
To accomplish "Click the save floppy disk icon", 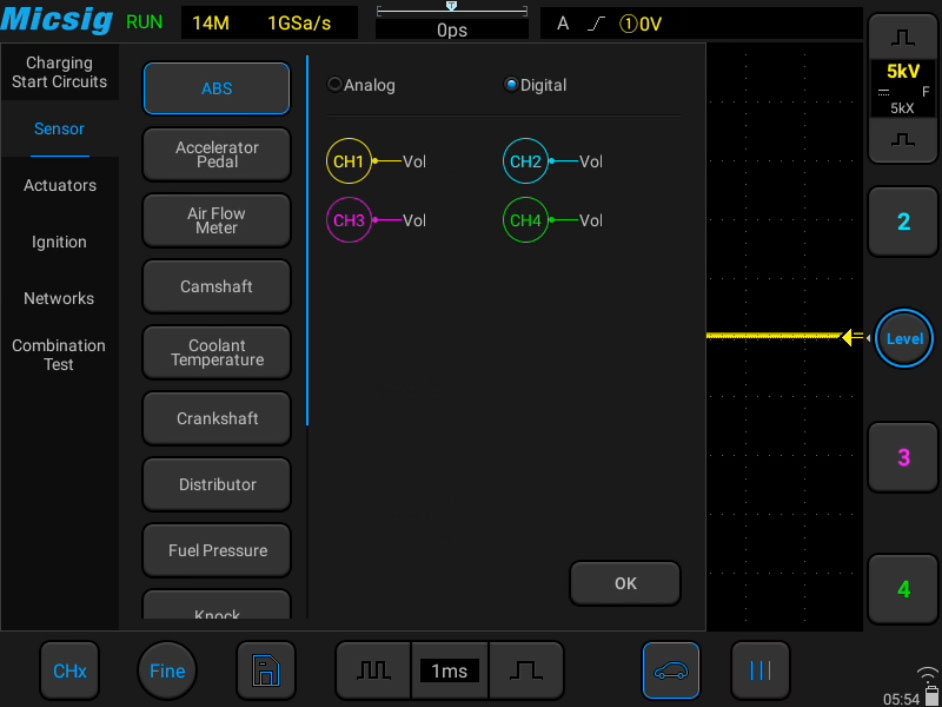I will (266, 670).
